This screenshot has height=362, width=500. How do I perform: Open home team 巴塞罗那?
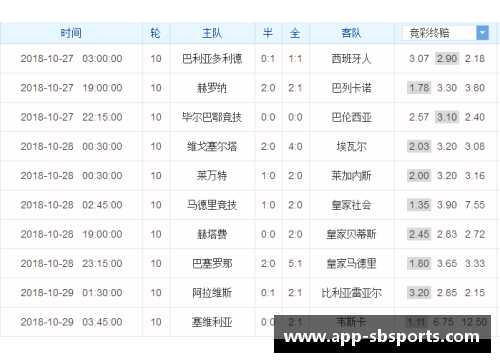click(212, 264)
